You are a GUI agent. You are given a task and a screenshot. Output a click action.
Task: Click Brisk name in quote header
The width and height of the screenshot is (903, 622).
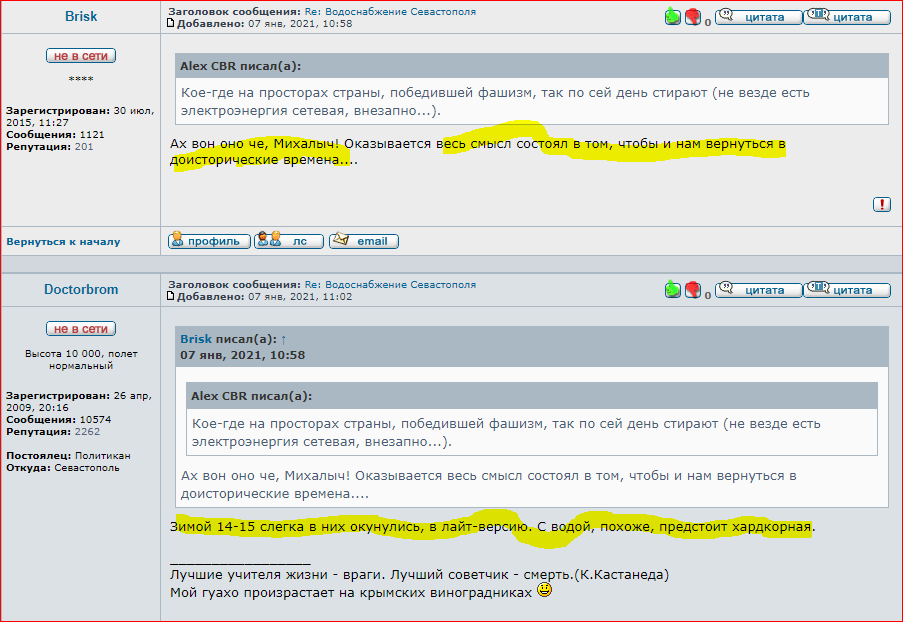[x=196, y=339]
